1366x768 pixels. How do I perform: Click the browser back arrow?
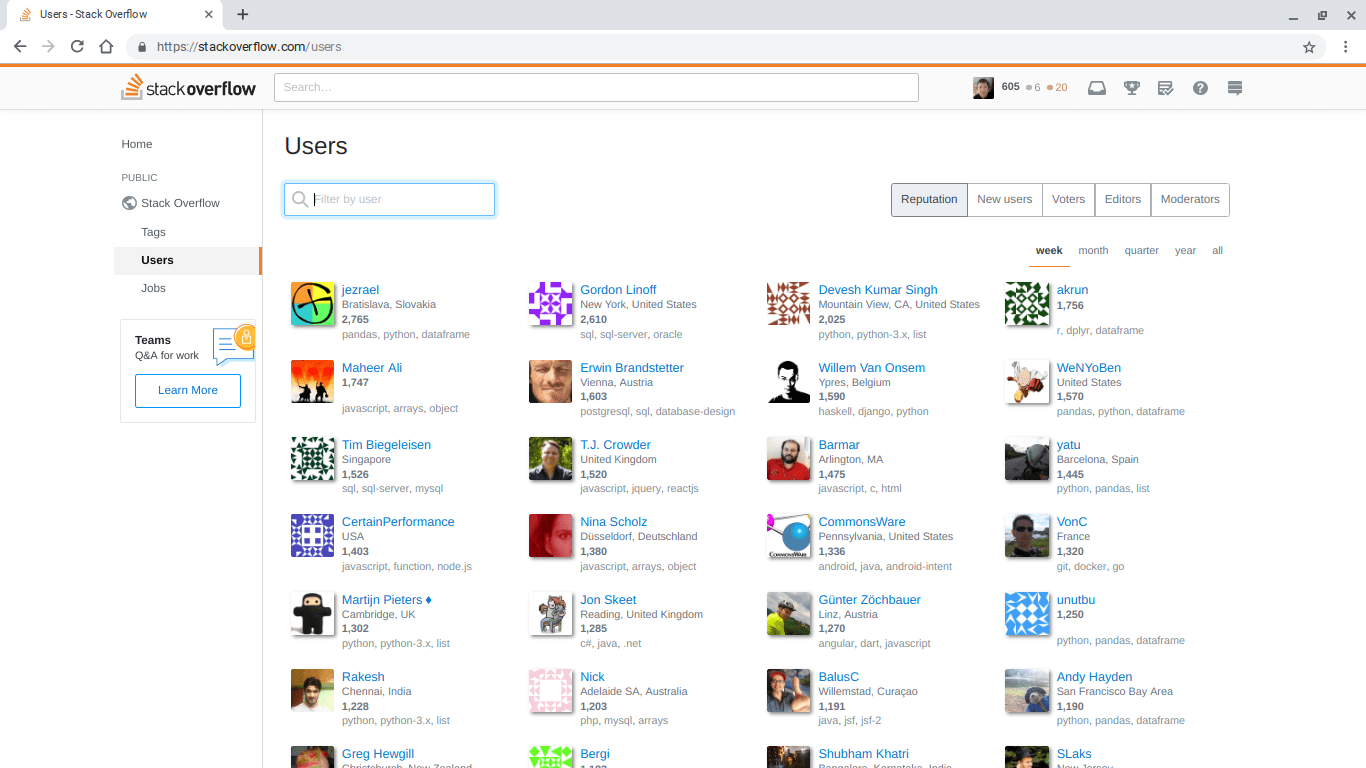point(20,46)
